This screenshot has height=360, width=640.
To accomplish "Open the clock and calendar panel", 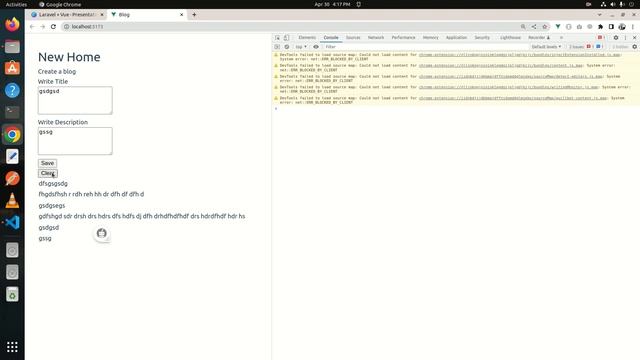I will point(332,4).
